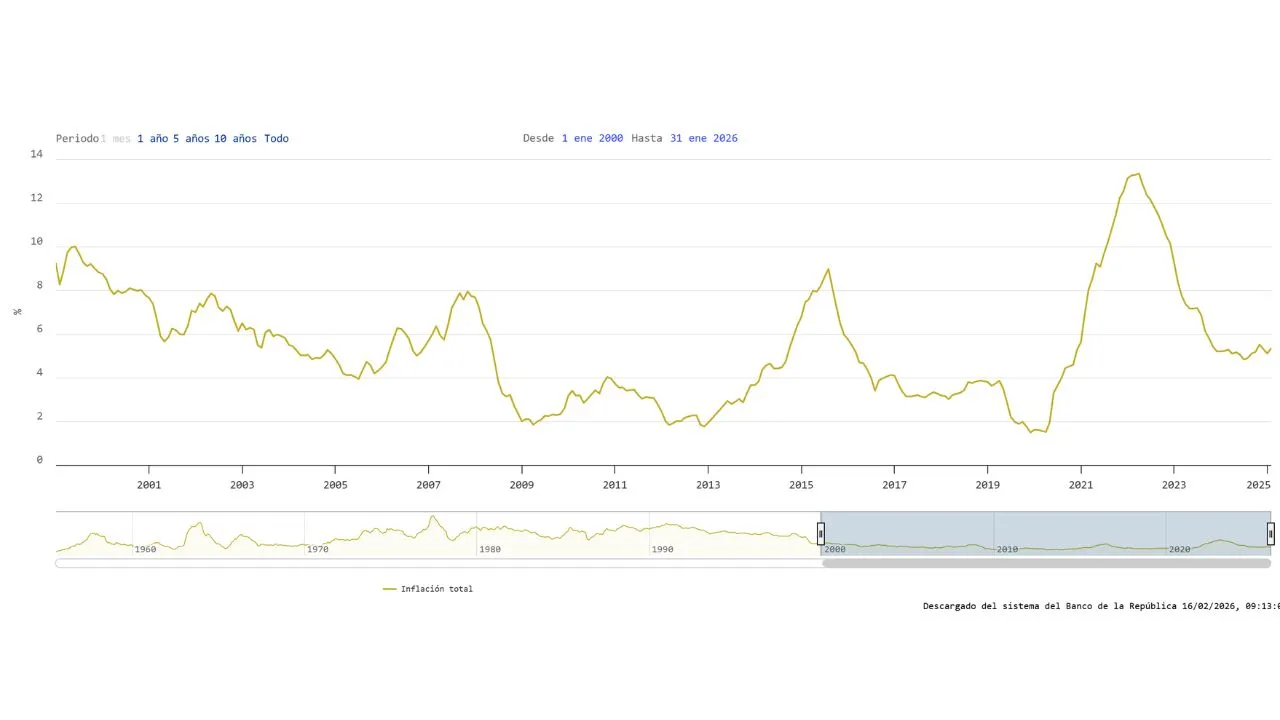
Task: Edit the Desde date 1 ene 2000
Action: click(592, 138)
